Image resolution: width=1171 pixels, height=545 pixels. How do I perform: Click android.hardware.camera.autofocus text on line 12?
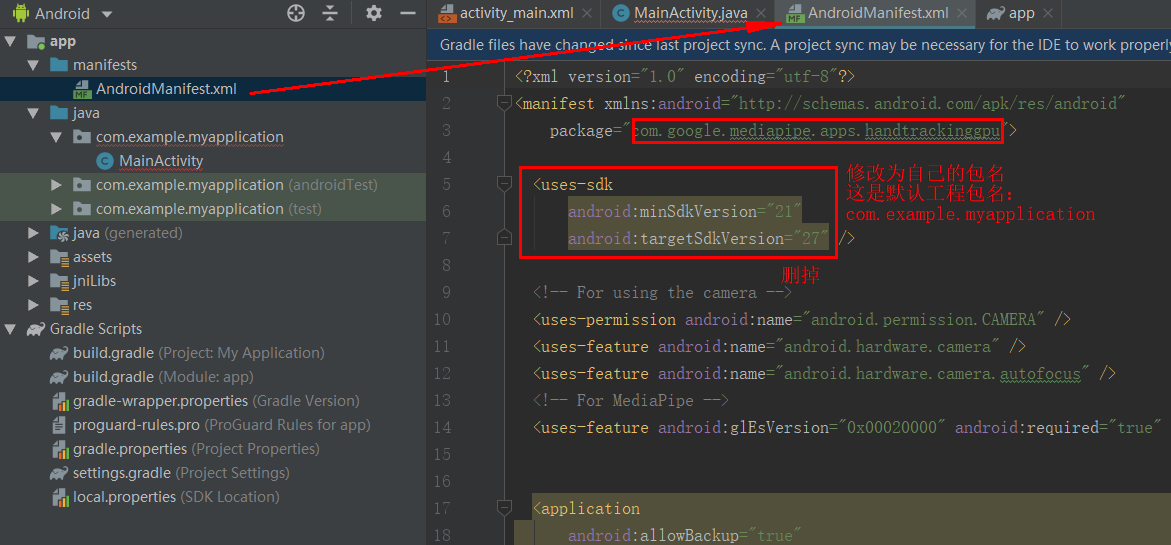coord(932,373)
